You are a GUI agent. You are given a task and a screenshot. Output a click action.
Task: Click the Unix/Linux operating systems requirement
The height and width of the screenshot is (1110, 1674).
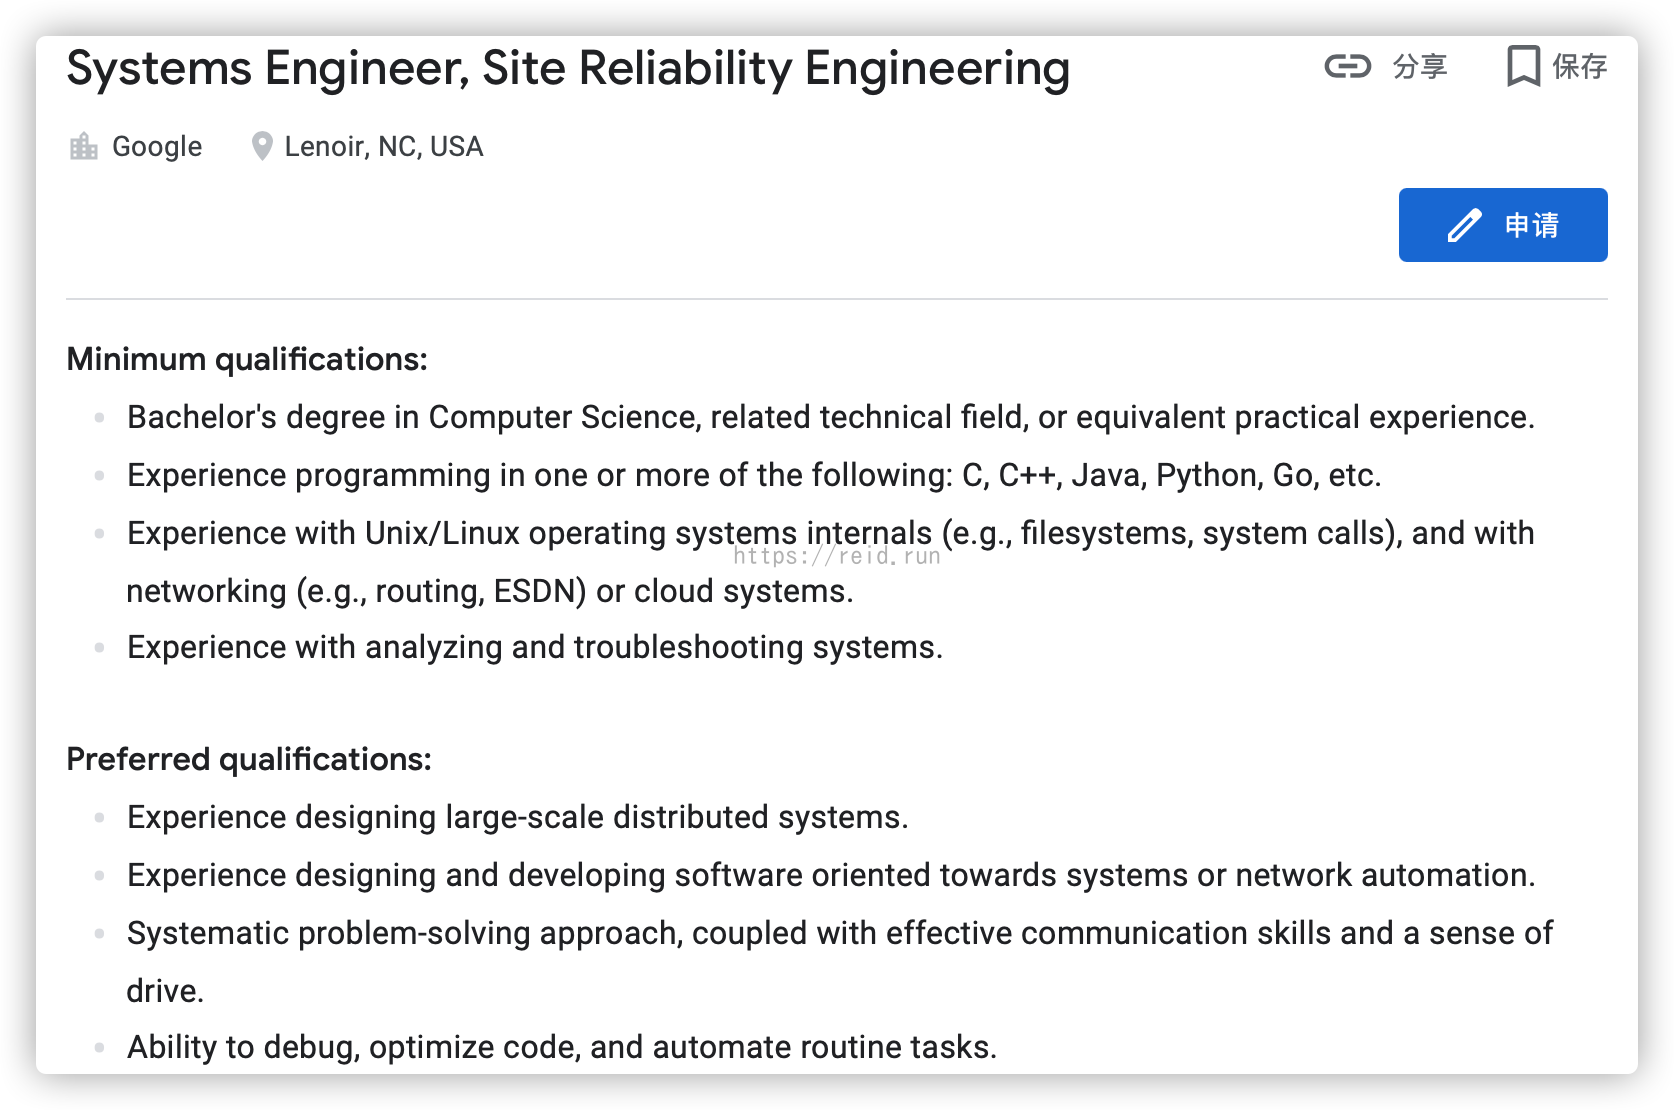pyautogui.click(x=830, y=533)
